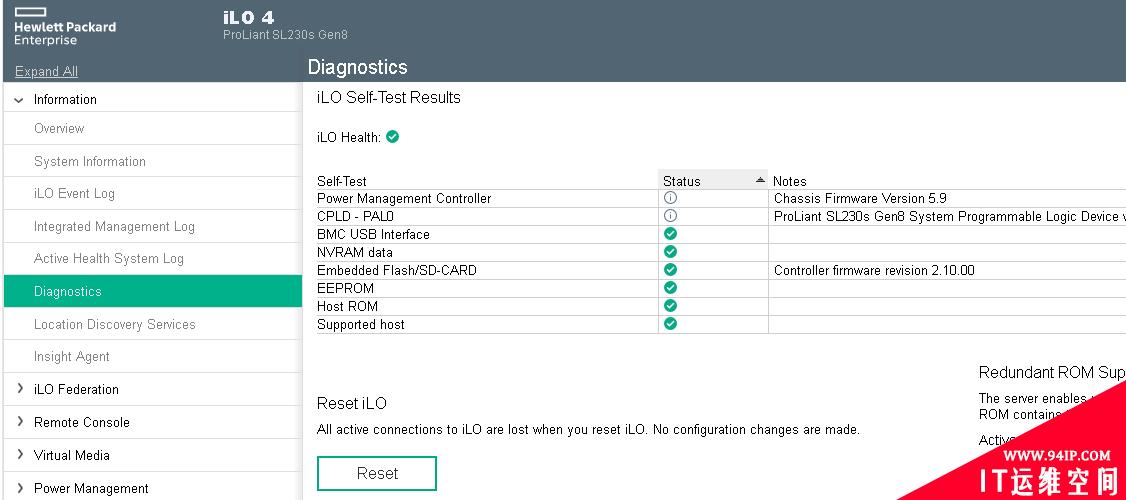The image size is (1126, 500).
Task: Expand the Virtual Media section
Action: (20, 455)
